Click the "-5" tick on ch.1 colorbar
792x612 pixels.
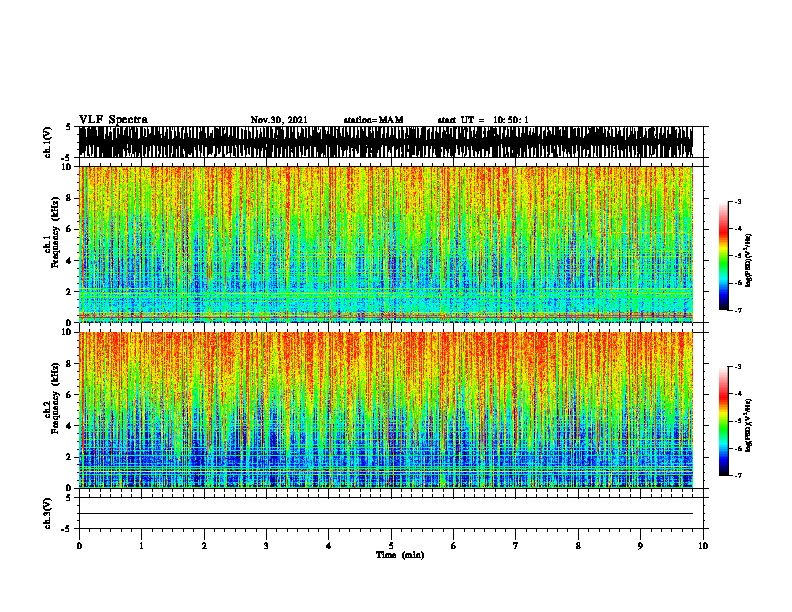737,256
